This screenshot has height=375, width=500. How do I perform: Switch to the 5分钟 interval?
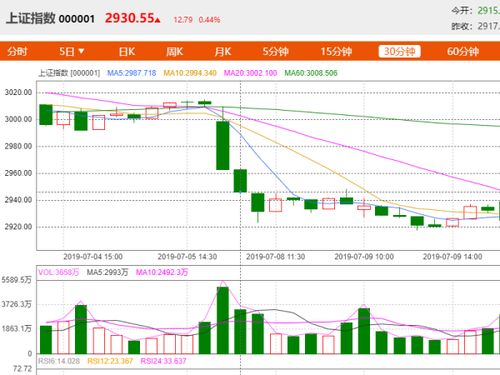[275, 52]
